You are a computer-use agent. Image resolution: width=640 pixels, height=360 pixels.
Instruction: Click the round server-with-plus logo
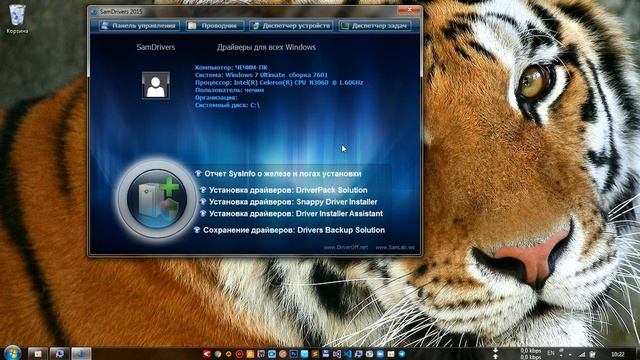tap(157, 199)
